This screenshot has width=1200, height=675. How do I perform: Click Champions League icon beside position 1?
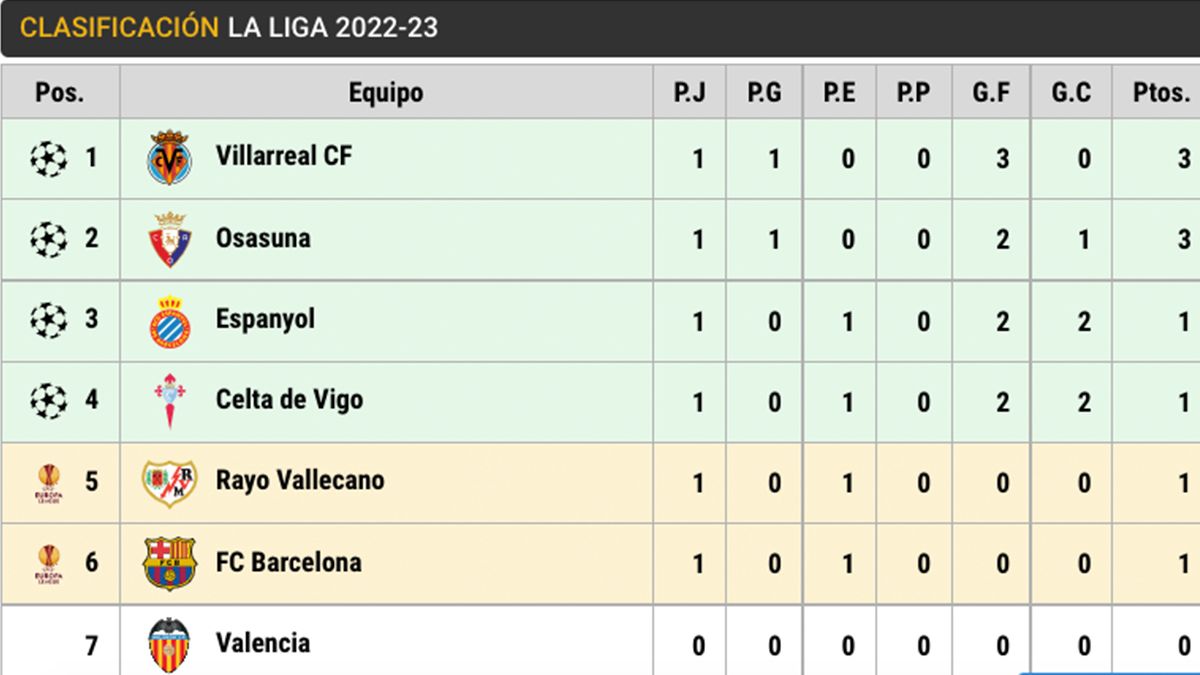pyautogui.click(x=48, y=158)
